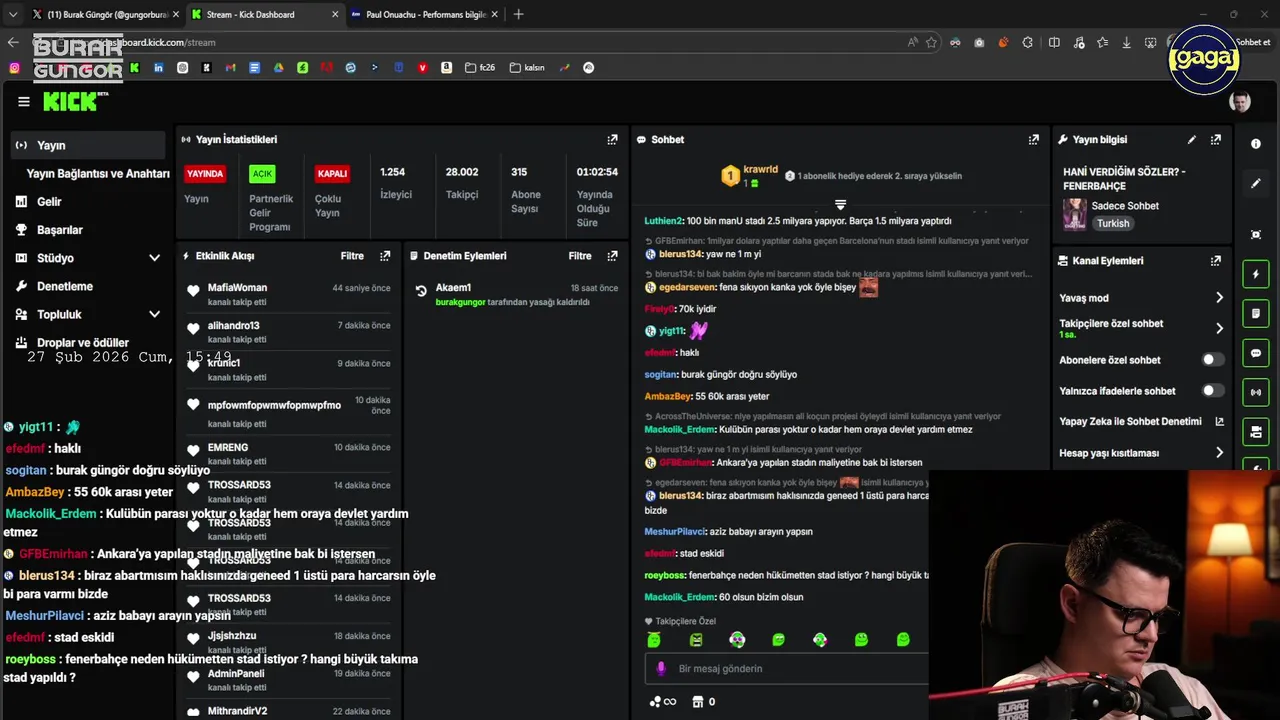Click the gift shop icon below chat input
This screenshot has height=720, width=1280.
pos(698,702)
